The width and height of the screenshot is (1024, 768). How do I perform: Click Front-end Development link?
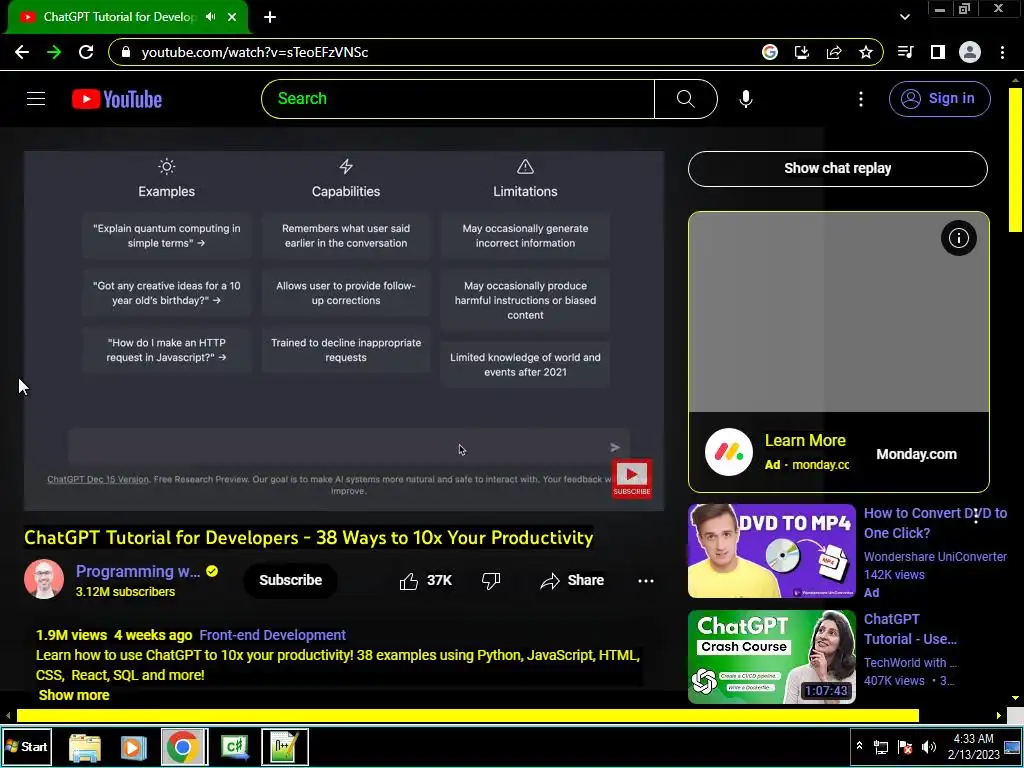272,635
